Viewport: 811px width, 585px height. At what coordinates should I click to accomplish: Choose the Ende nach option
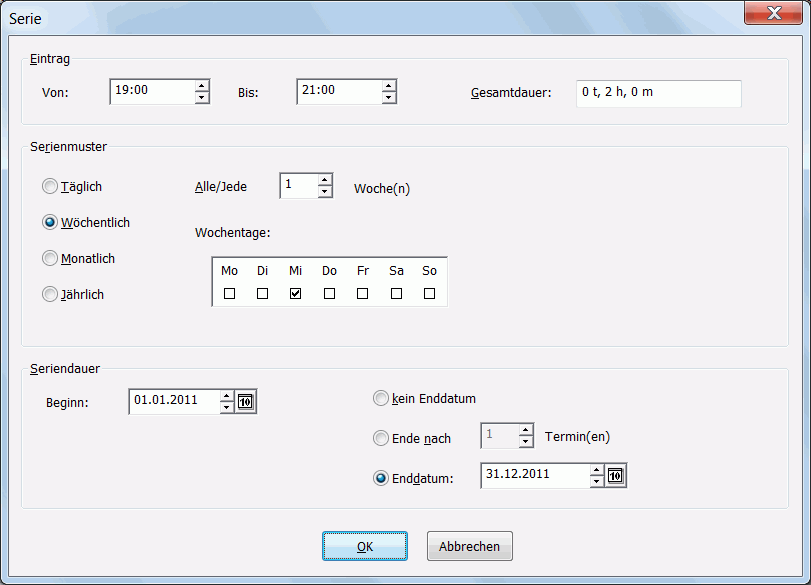click(x=380, y=438)
